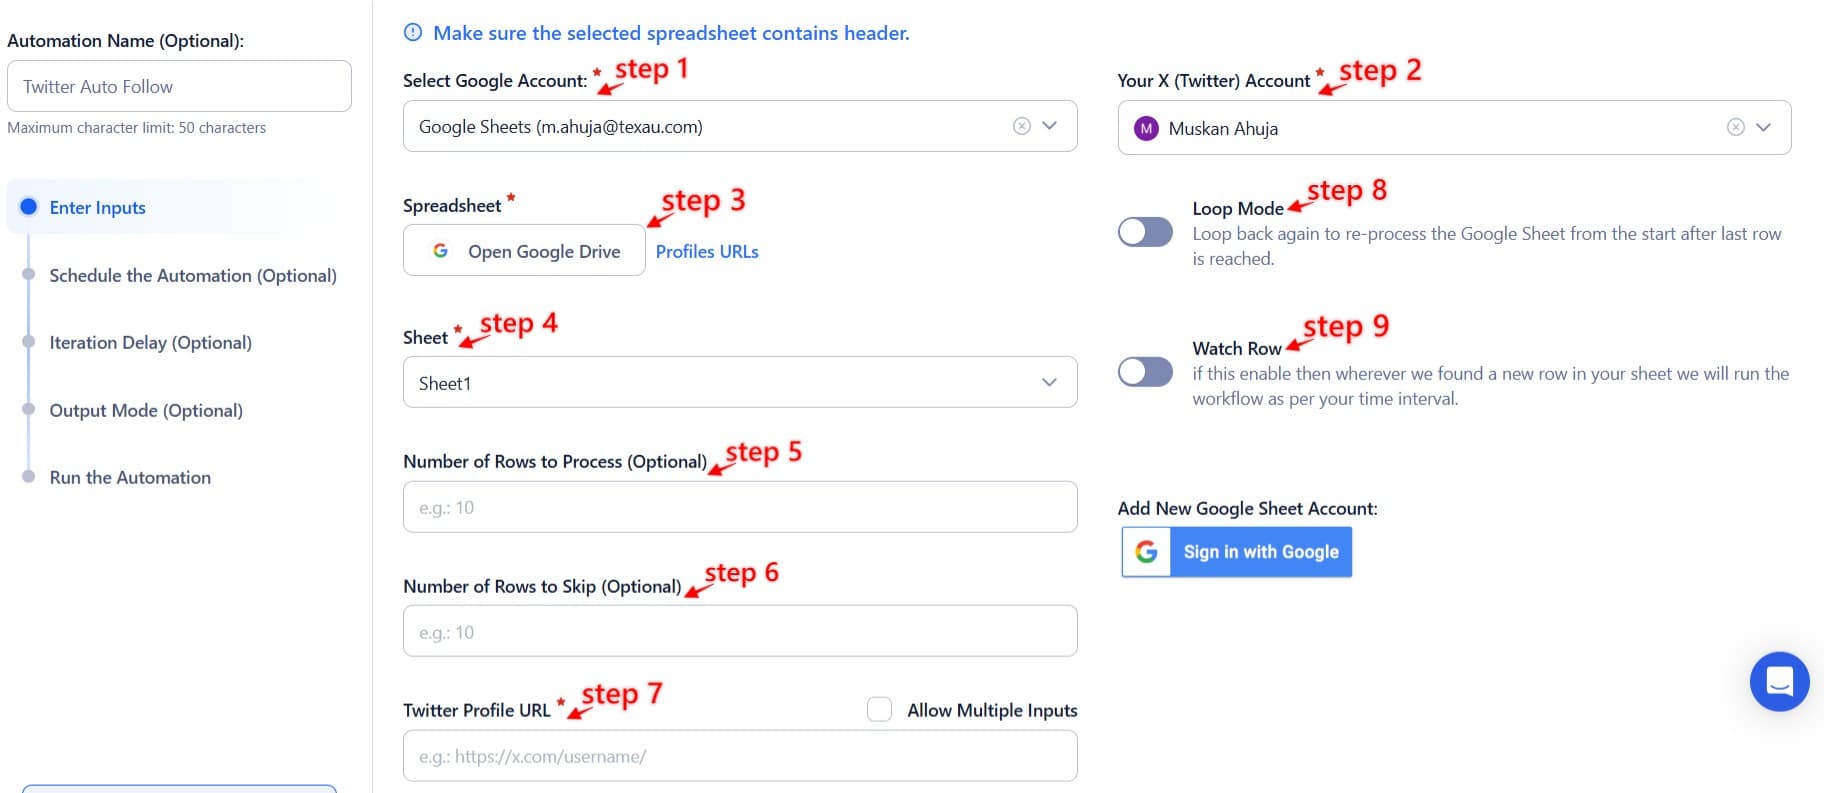Image resolution: width=1824 pixels, height=793 pixels.
Task: Check the Allow Multiple Inputs checkbox
Action: [x=879, y=710]
